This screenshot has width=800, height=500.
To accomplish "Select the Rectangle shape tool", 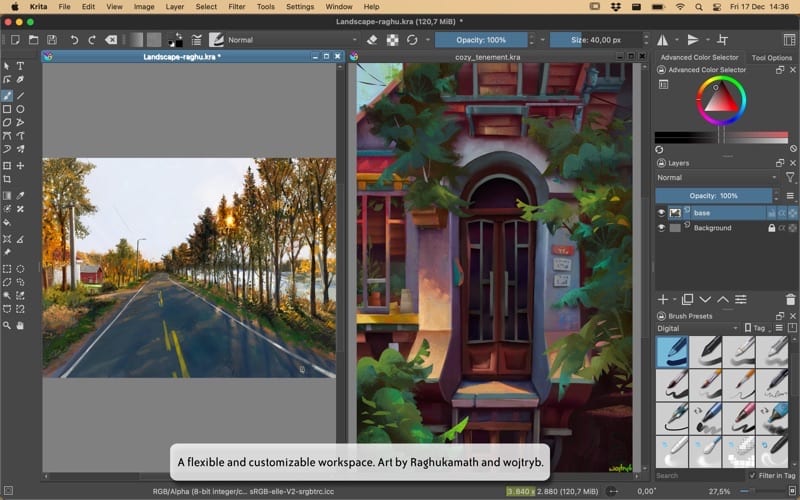I will [7, 109].
